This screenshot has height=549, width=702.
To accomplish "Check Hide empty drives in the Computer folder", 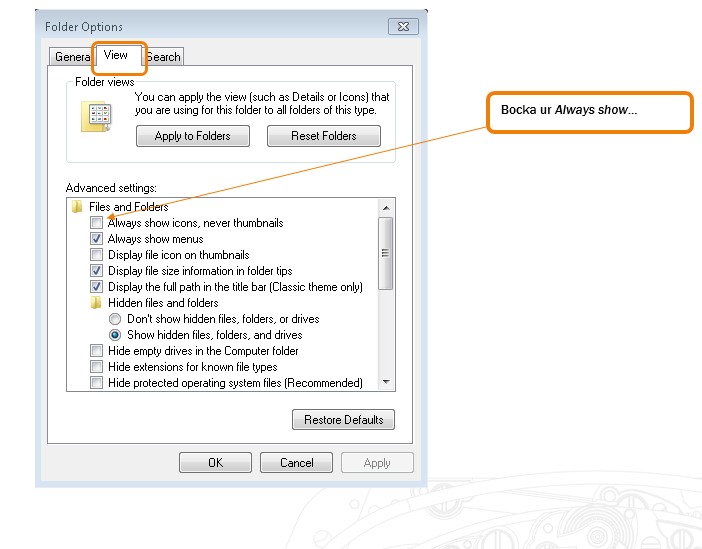I will 97,351.
